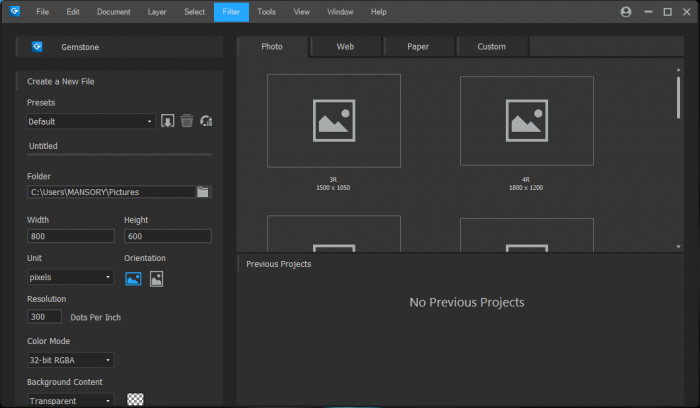Delete the preset with trash icon
Image resolution: width=700 pixels, height=408 pixels.
coord(187,121)
